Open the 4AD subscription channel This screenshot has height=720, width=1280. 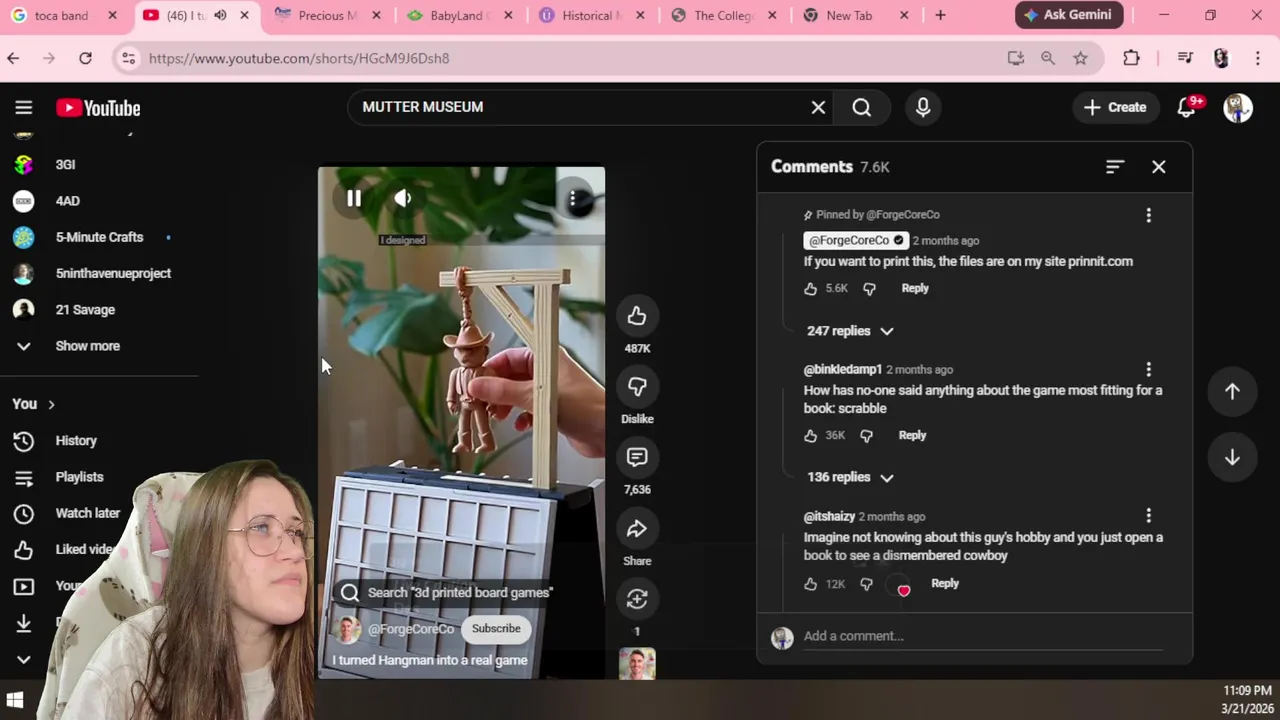pos(67,201)
